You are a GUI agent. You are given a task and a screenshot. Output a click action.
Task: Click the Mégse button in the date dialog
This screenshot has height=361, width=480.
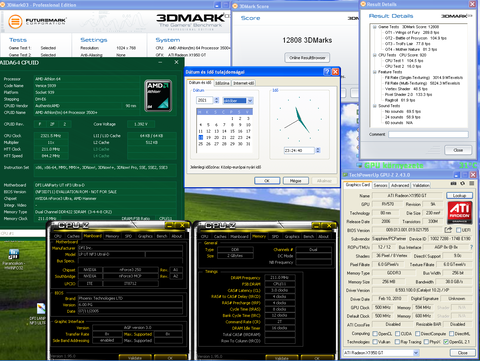295,181
